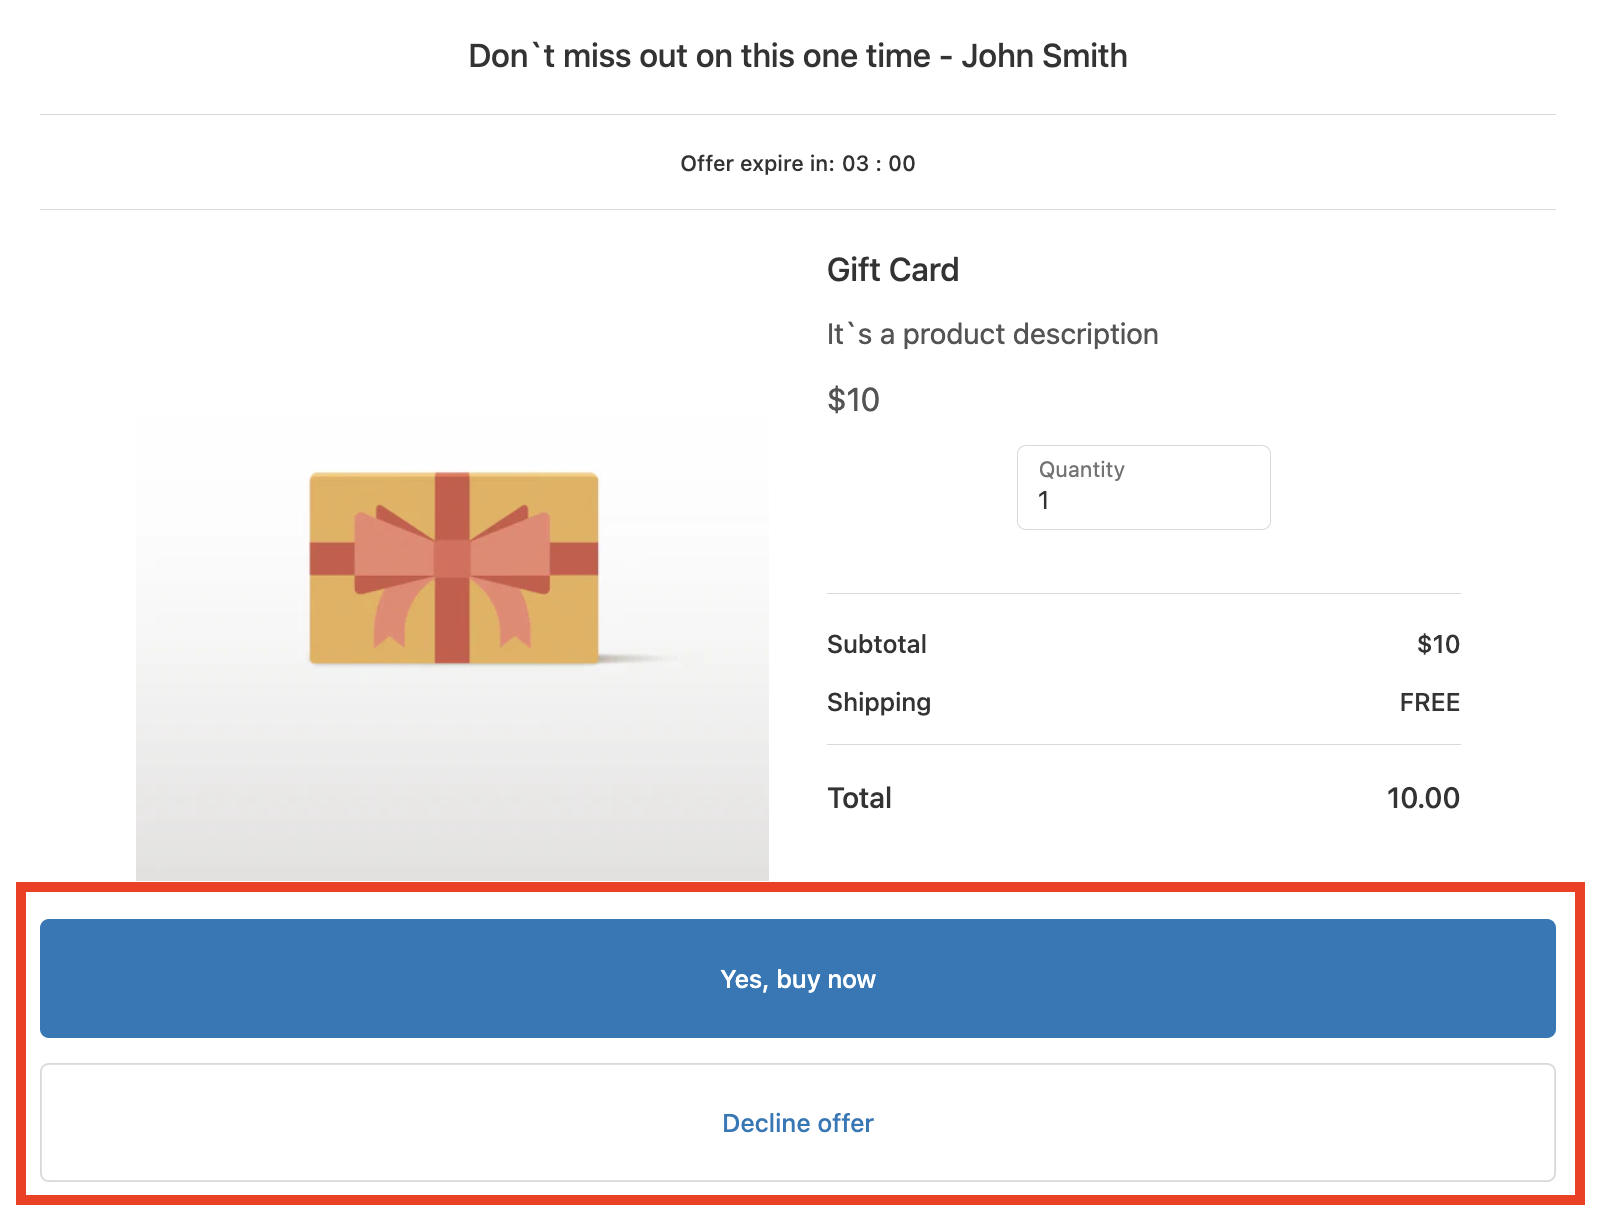Image resolution: width=1608 pixels, height=1218 pixels.
Task: Select the Gift Card product title
Action: point(892,270)
